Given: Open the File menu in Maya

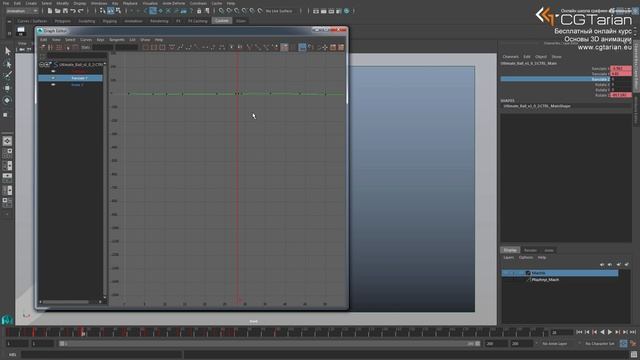Looking at the screenshot, I should (6, 3).
